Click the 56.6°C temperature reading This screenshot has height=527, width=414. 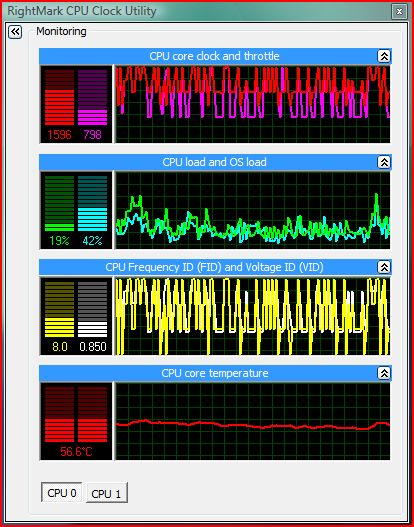[x=76, y=451]
